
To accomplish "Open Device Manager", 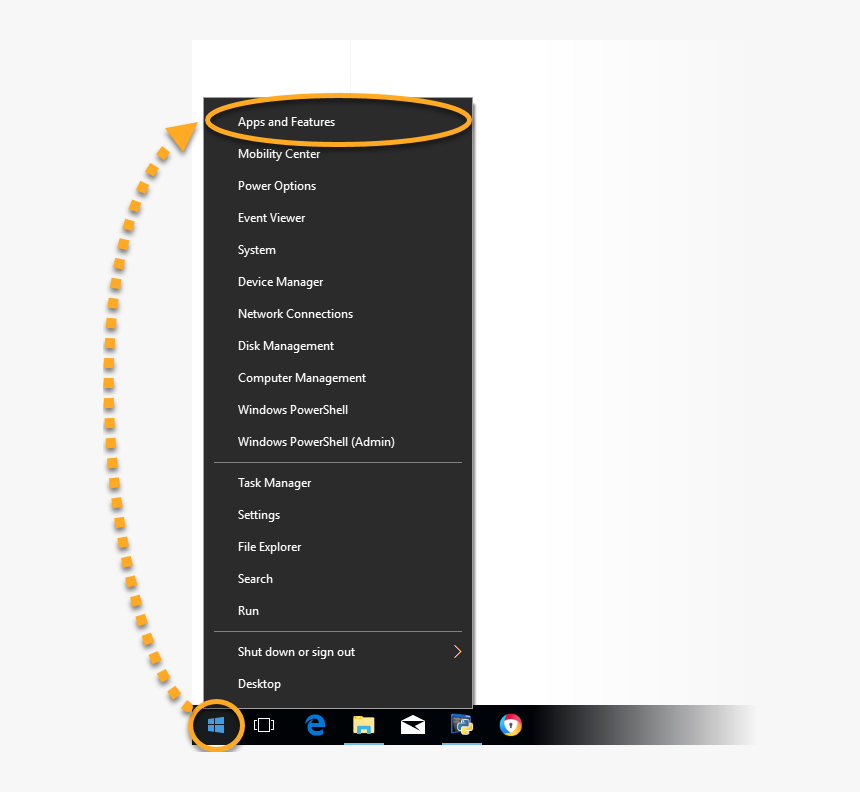I will [x=280, y=281].
